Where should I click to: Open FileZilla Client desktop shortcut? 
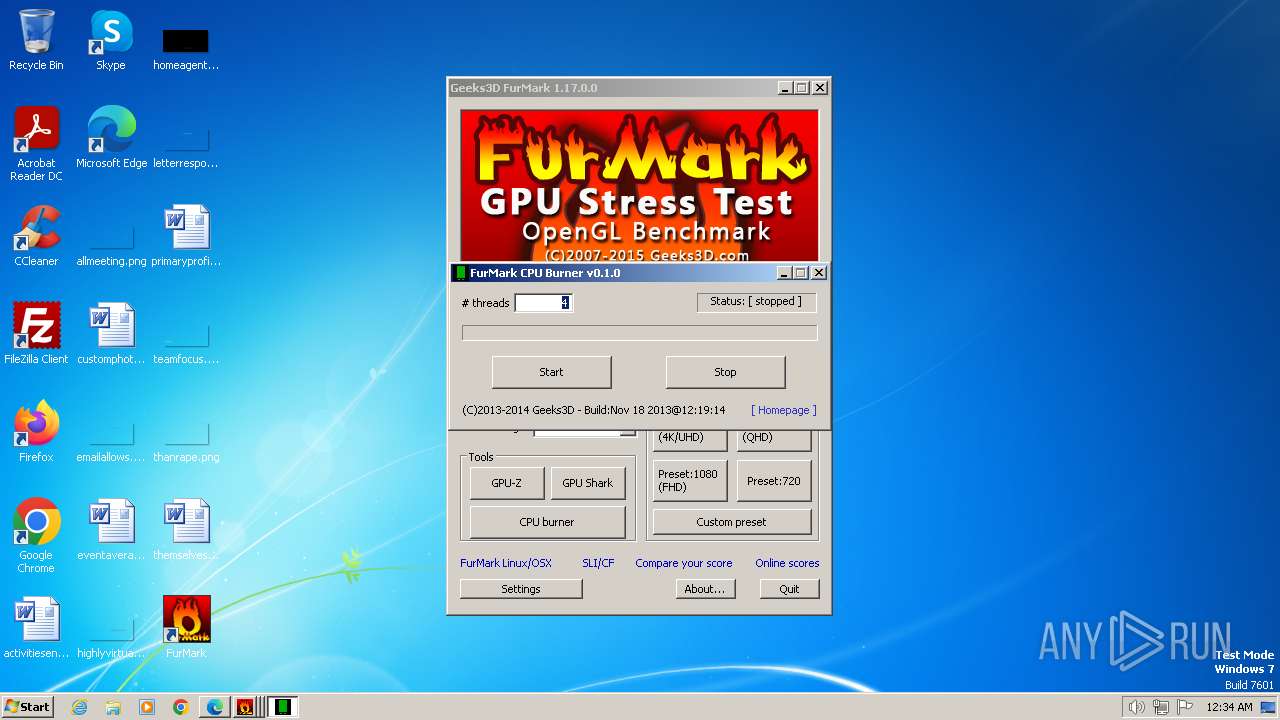tap(36, 334)
